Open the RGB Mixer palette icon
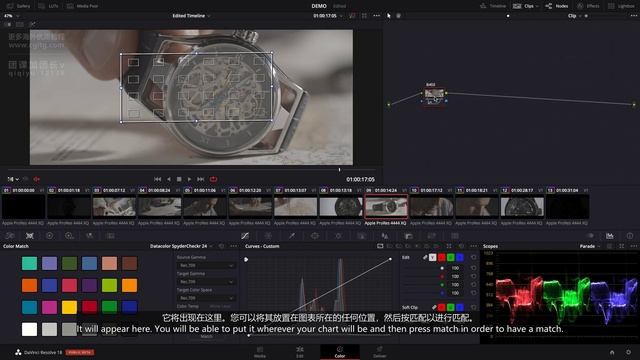This screenshot has width=640, height=360. point(89,236)
